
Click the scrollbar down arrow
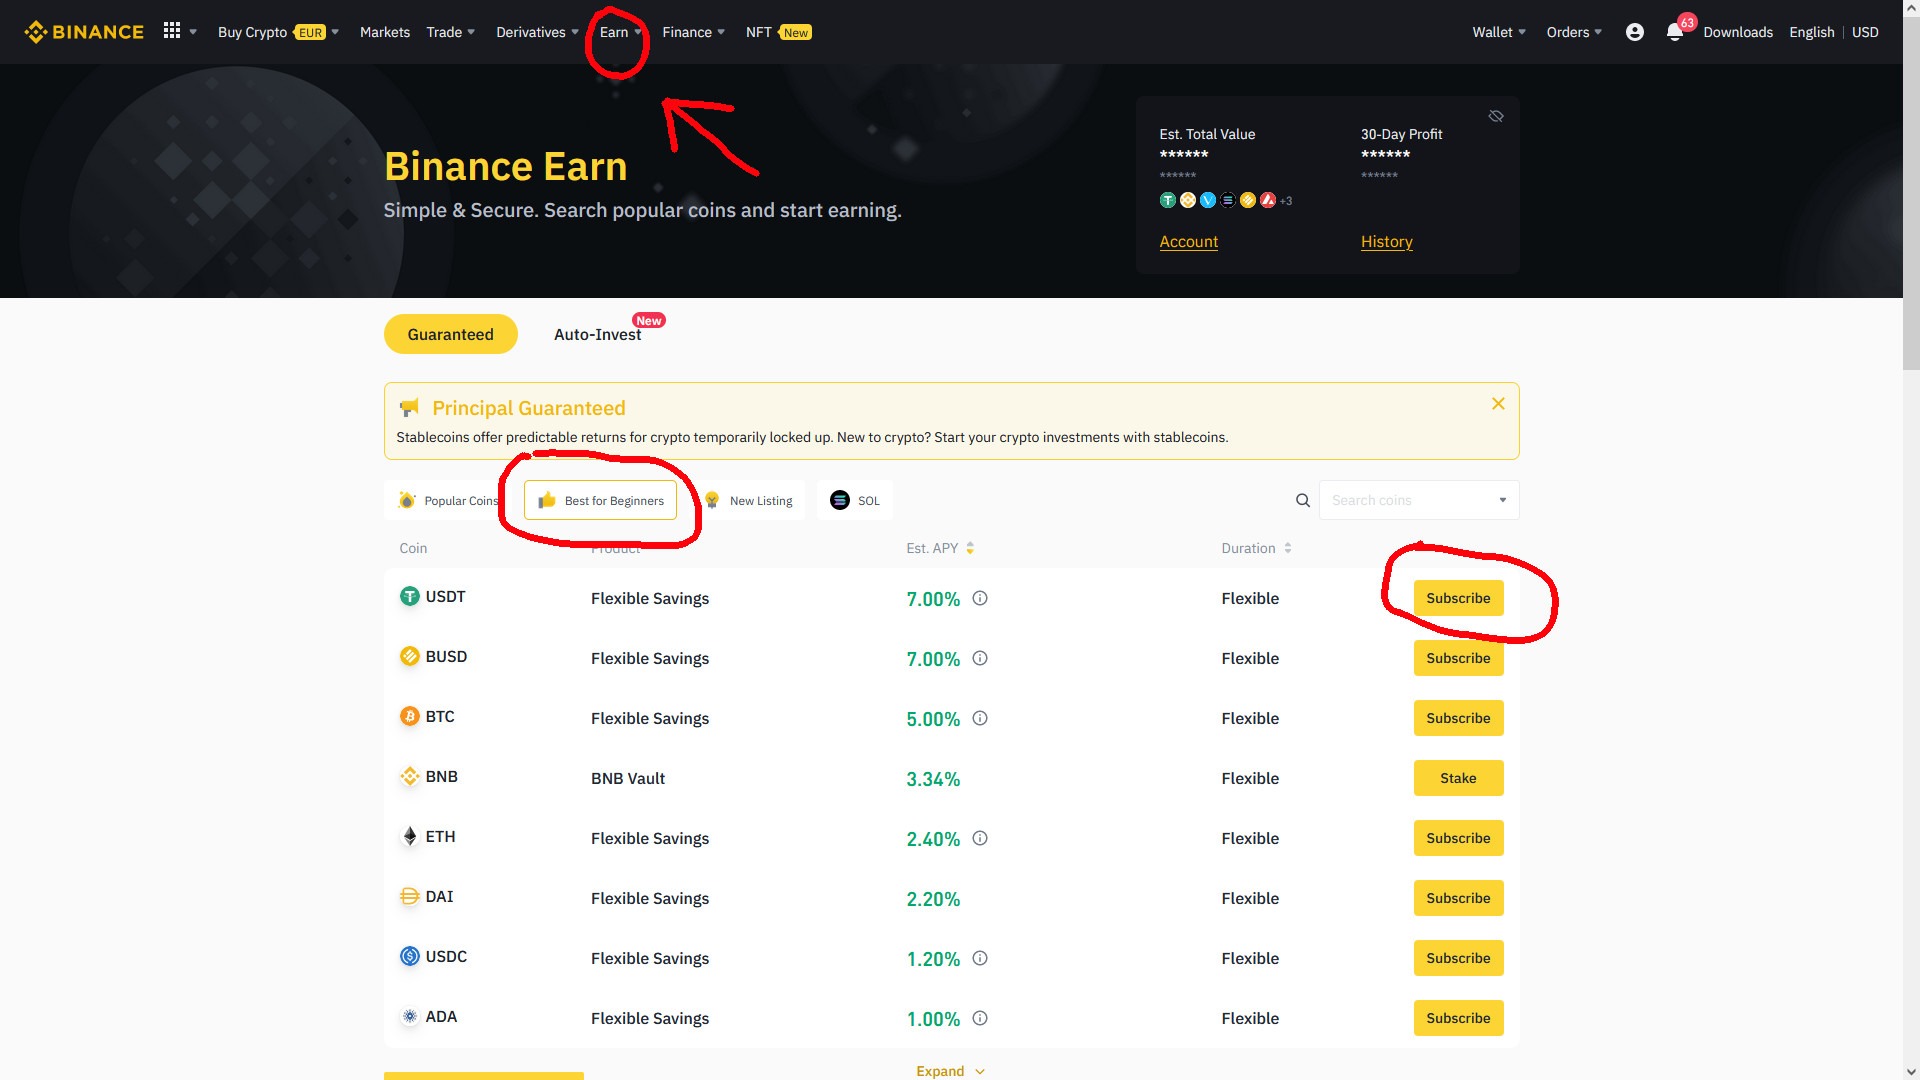1911,1072
